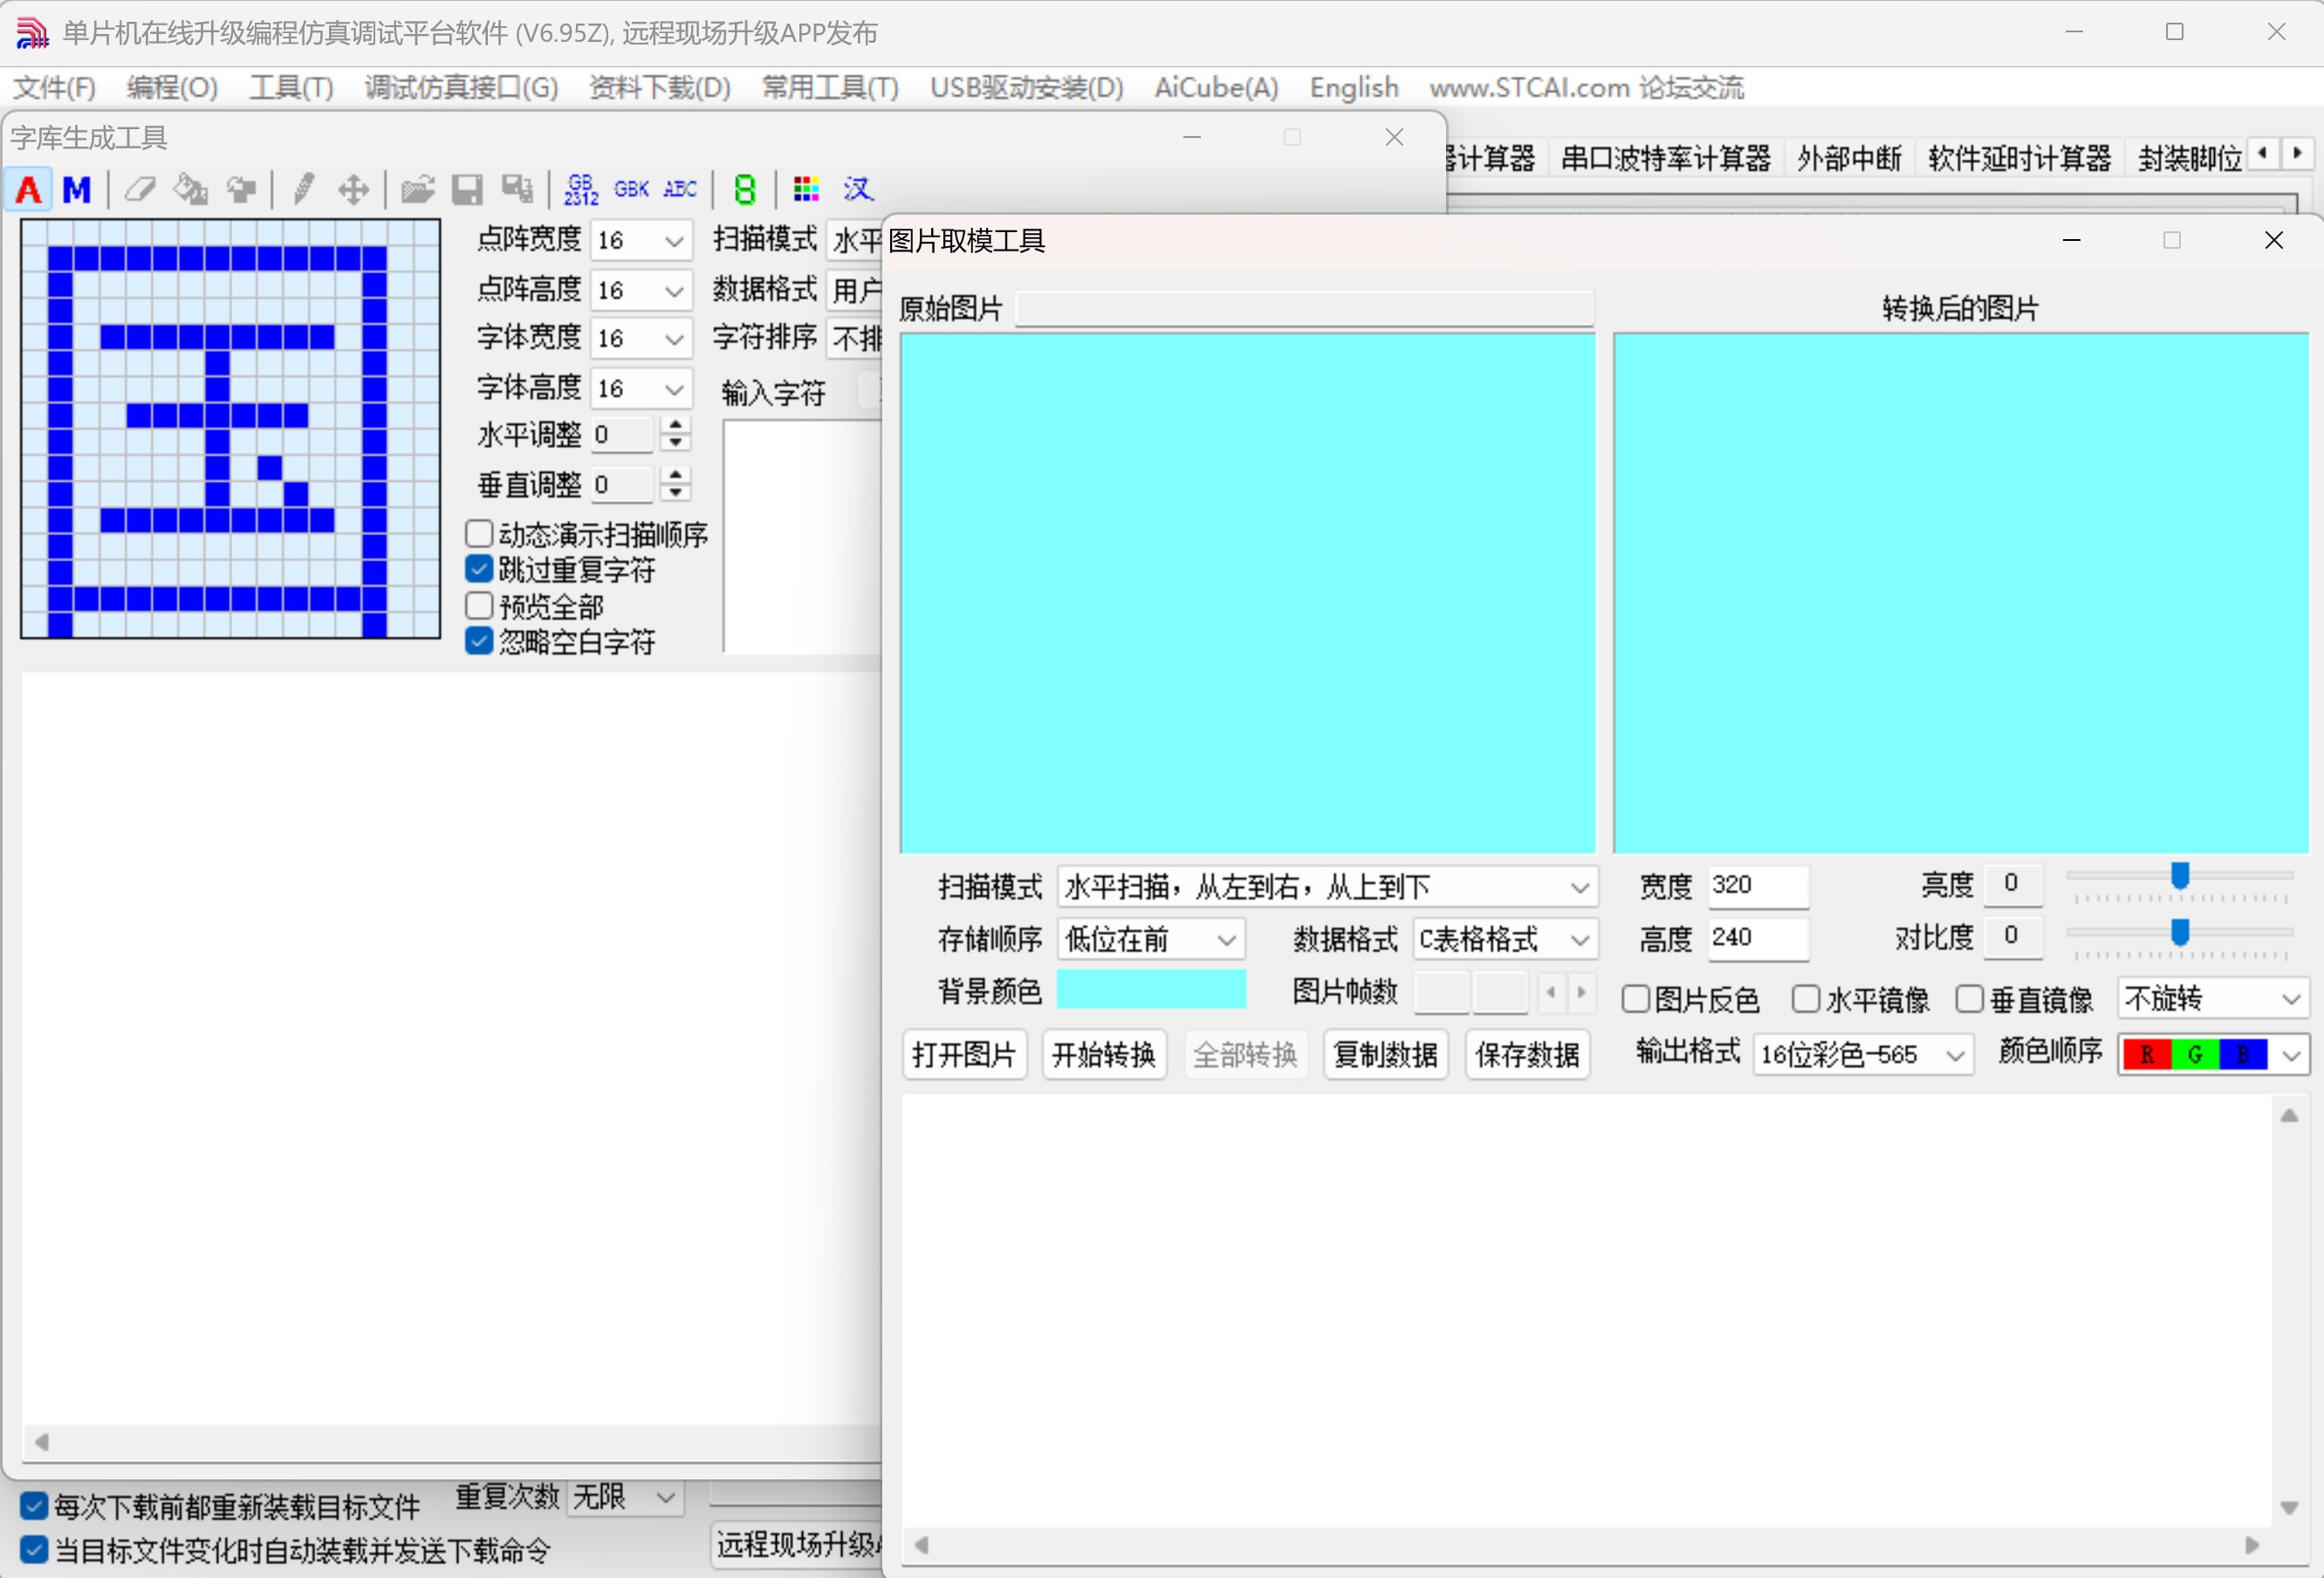Viewport: 2324px width, 1578px height.
Task: Open the 编程(O) menu
Action: (x=172, y=88)
